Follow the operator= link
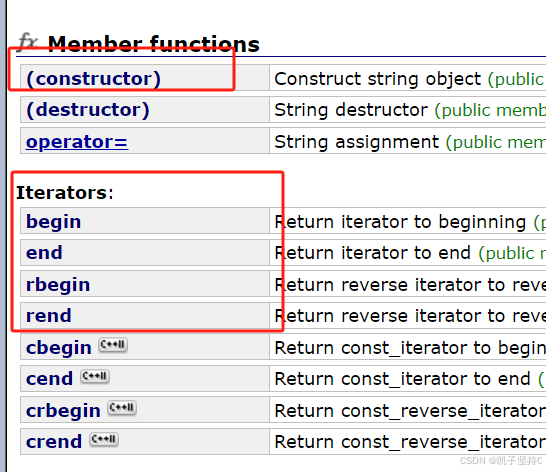 (77, 142)
